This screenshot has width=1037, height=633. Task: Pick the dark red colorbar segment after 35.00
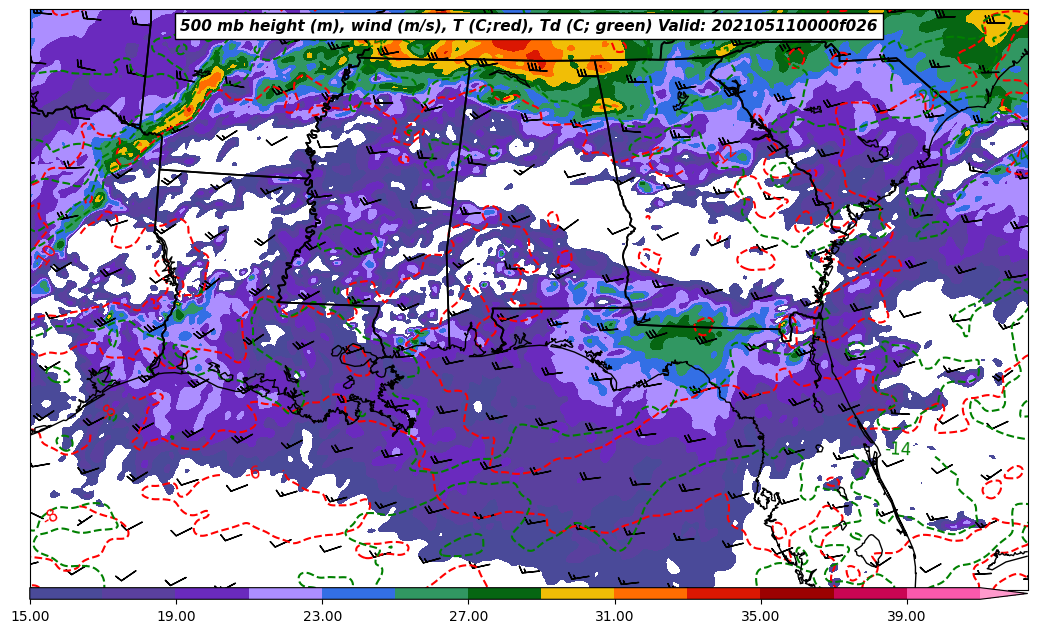click(796, 593)
